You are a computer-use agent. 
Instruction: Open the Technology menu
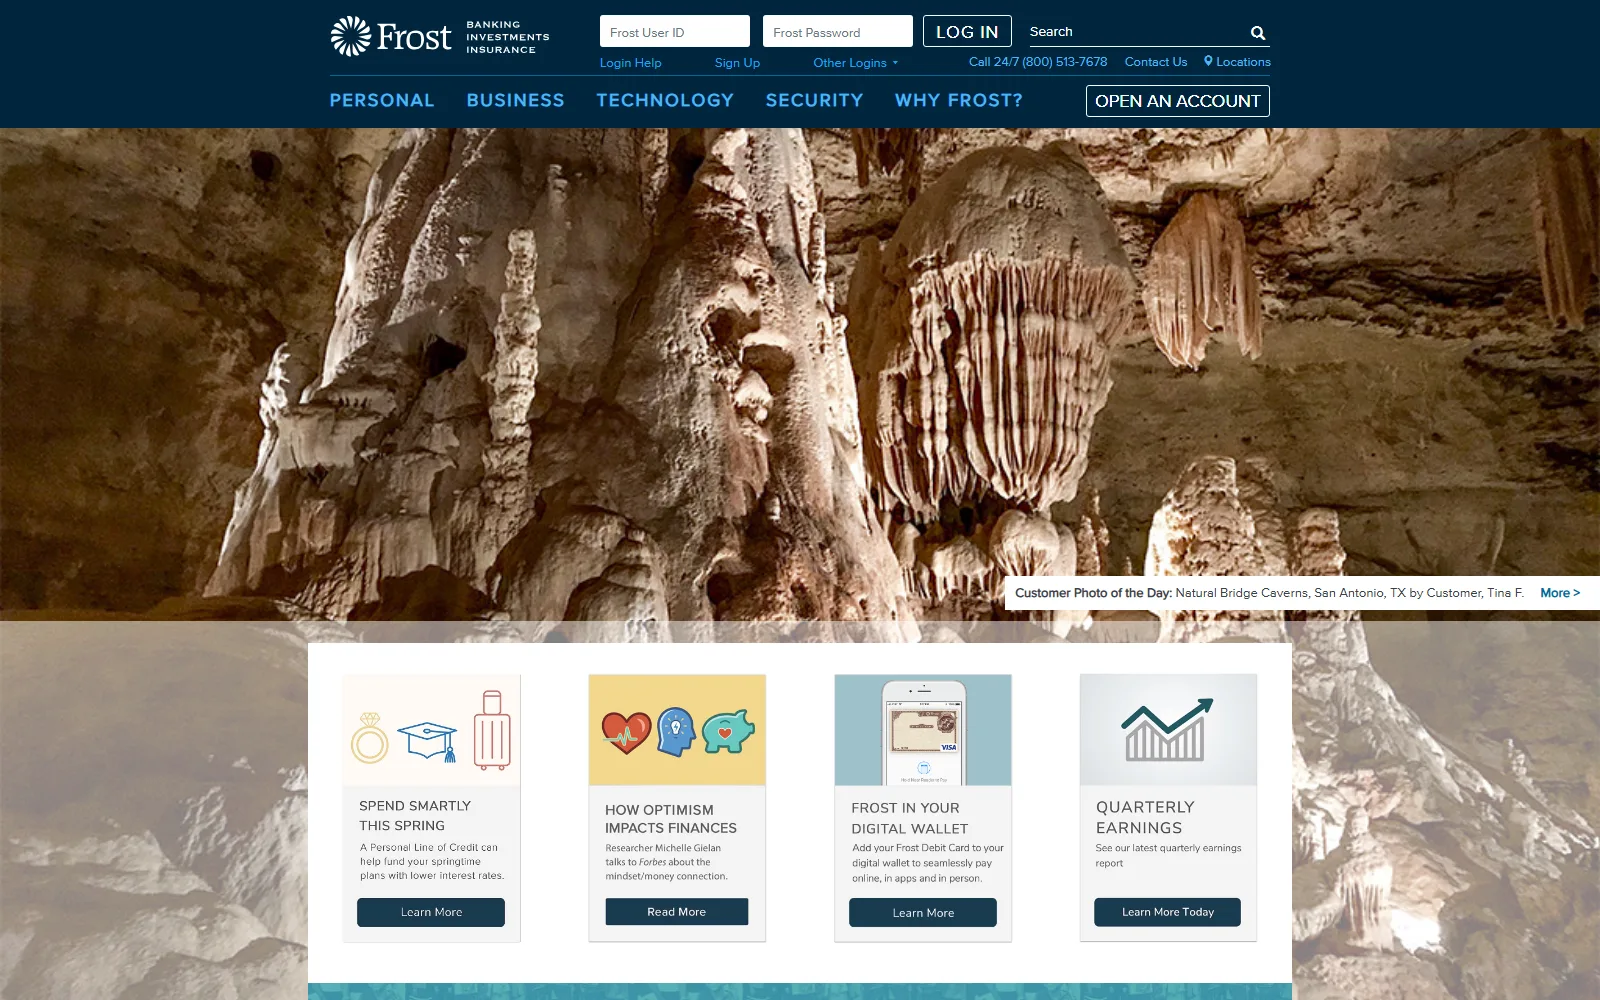(x=665, y=100)
